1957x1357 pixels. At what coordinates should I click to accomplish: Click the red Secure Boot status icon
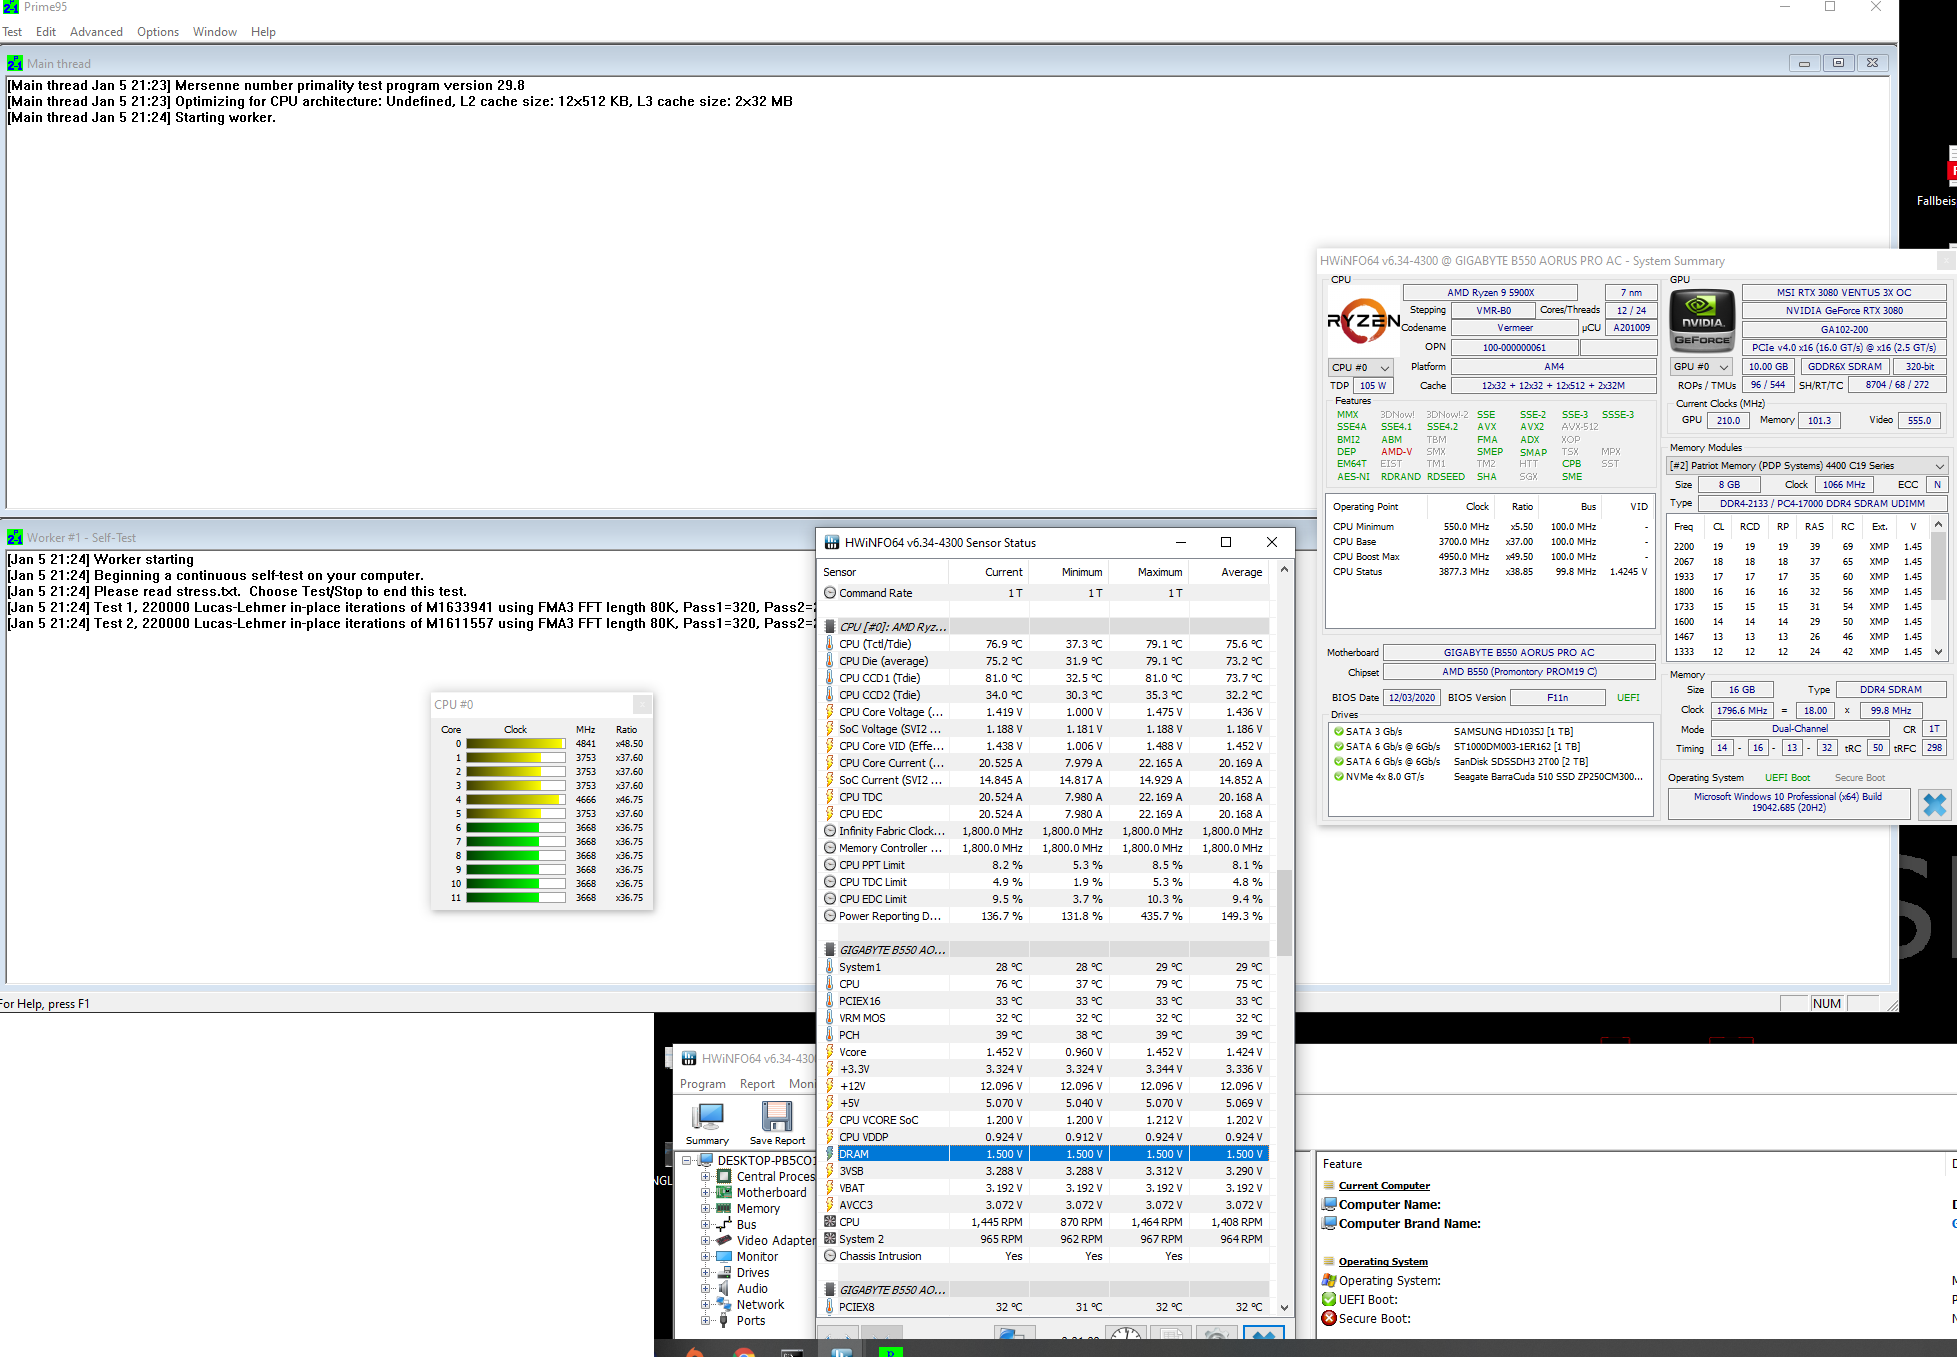[1329, 1318]
